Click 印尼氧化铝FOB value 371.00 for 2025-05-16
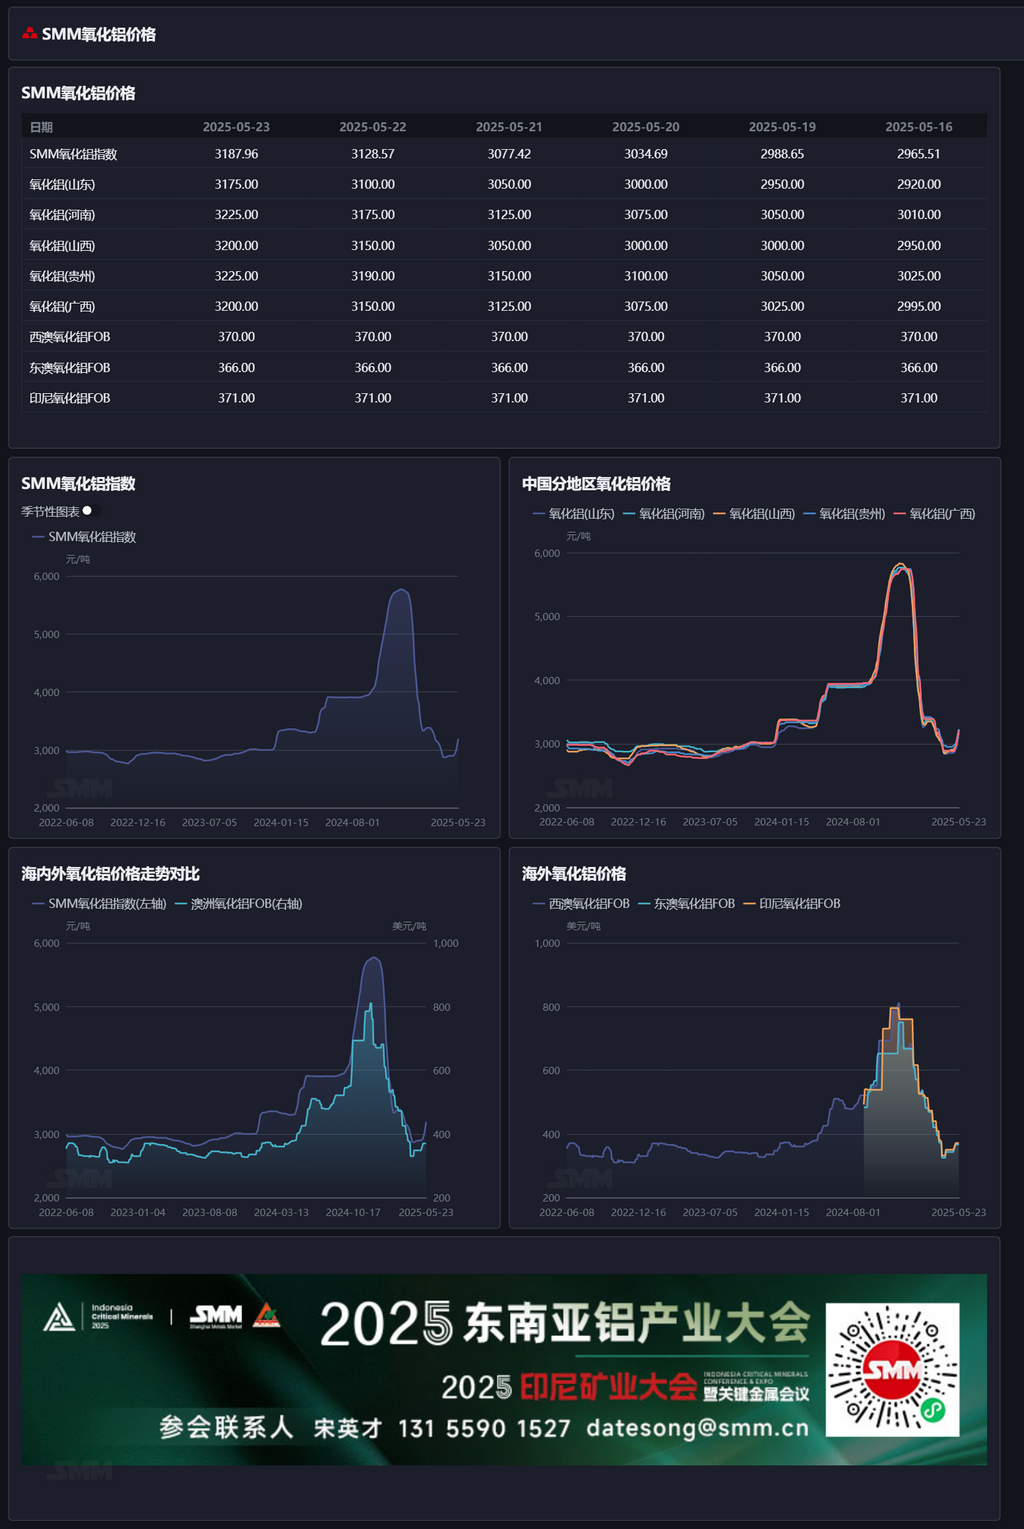The image size is (1024, 1529). tap(919, 398)
